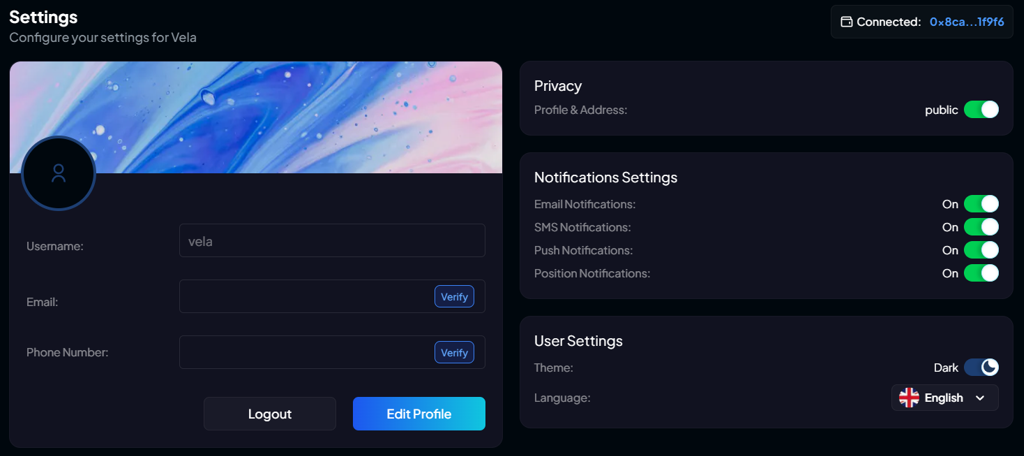Turn off SMS Notifications
Image resolution: width=1024 pixels, height=456 pixels.
point(981,227)
